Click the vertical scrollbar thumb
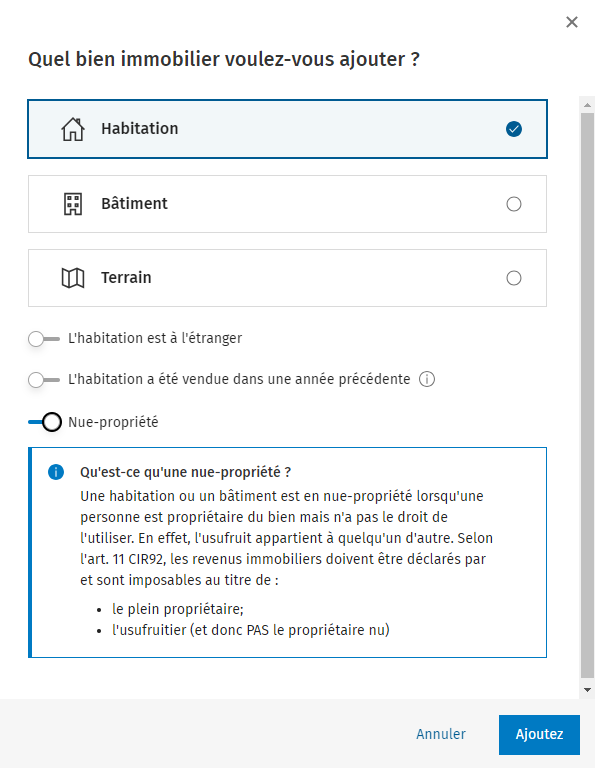The width and height of the screenshot is (595, 768). (587, 396)
